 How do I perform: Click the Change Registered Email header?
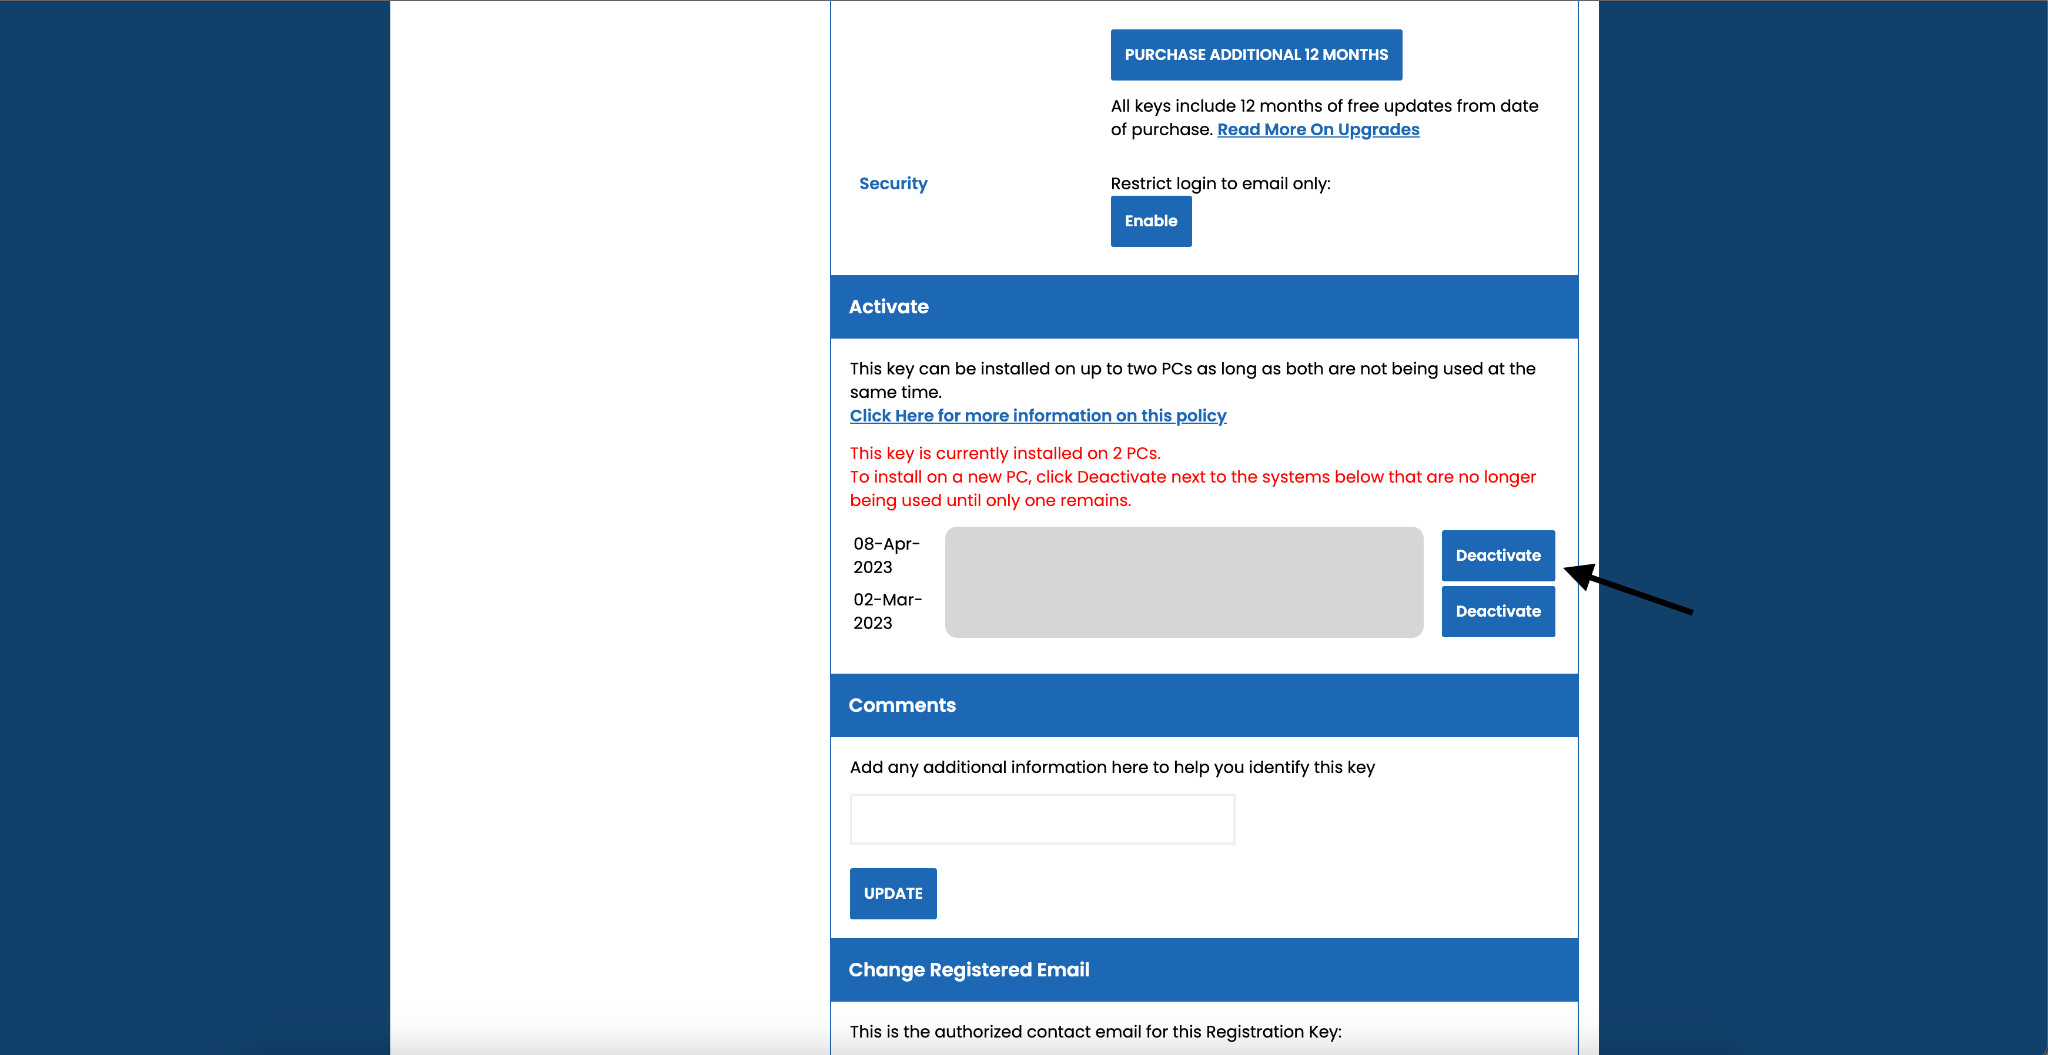pos(1204,970)
